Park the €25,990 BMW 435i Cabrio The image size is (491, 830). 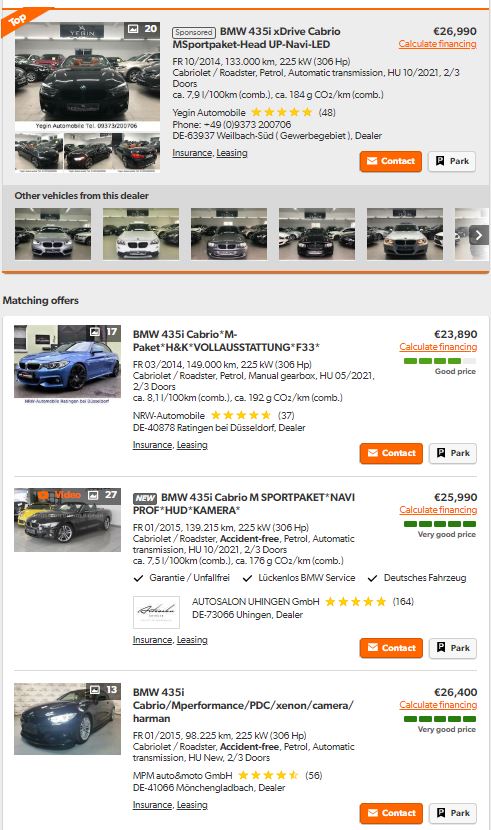pos(453,648)
